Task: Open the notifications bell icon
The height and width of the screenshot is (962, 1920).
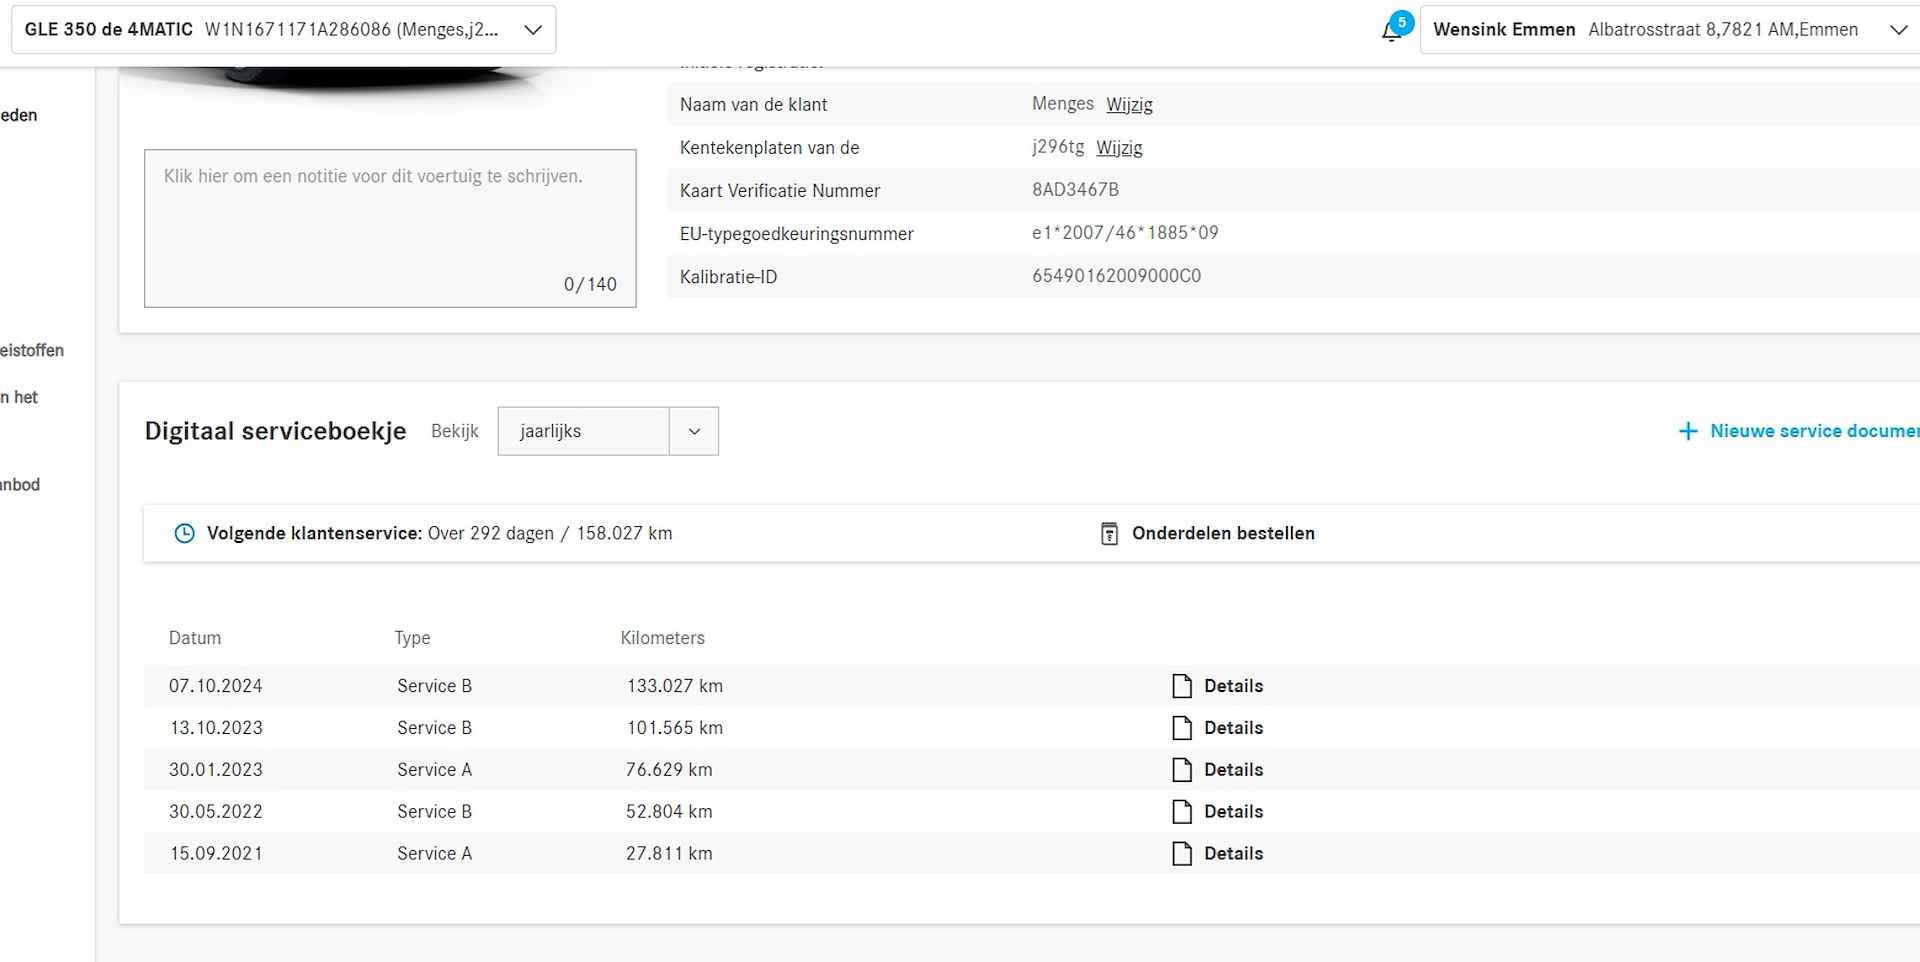Action: pyautogui.click(x=1391, y=31)
